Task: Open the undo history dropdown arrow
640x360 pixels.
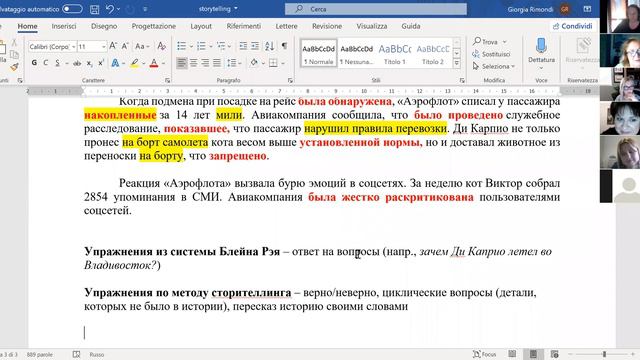Action: click(x=119, y=9)
